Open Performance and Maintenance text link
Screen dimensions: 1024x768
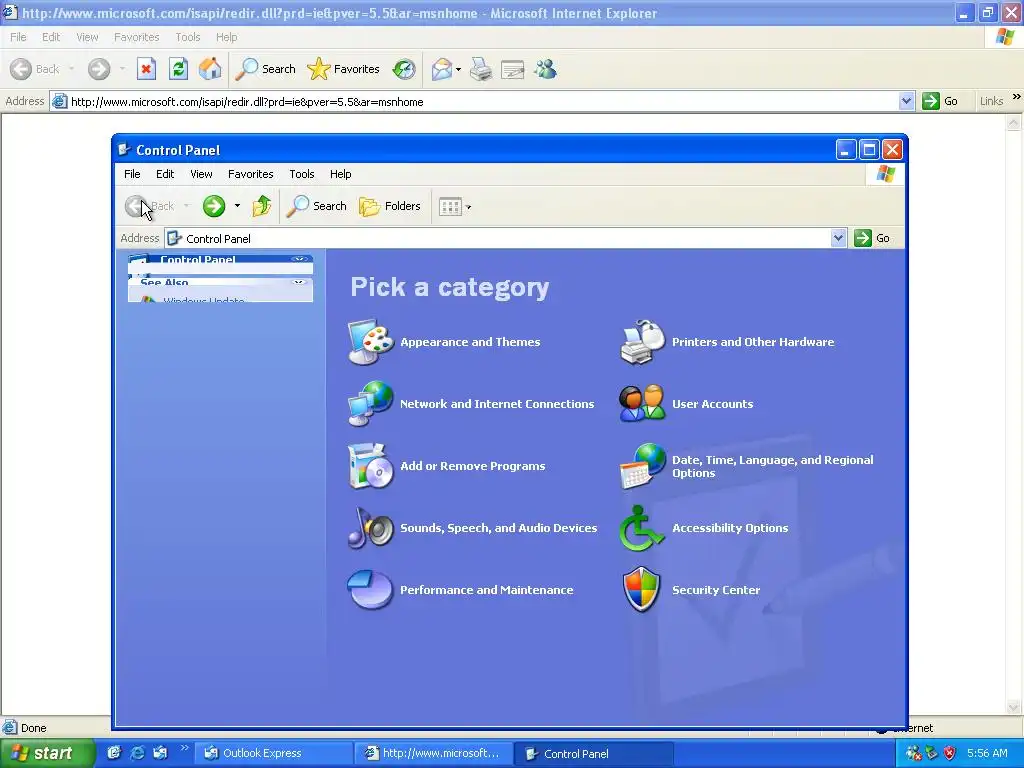pyautogui.click(x=487, y=590)
